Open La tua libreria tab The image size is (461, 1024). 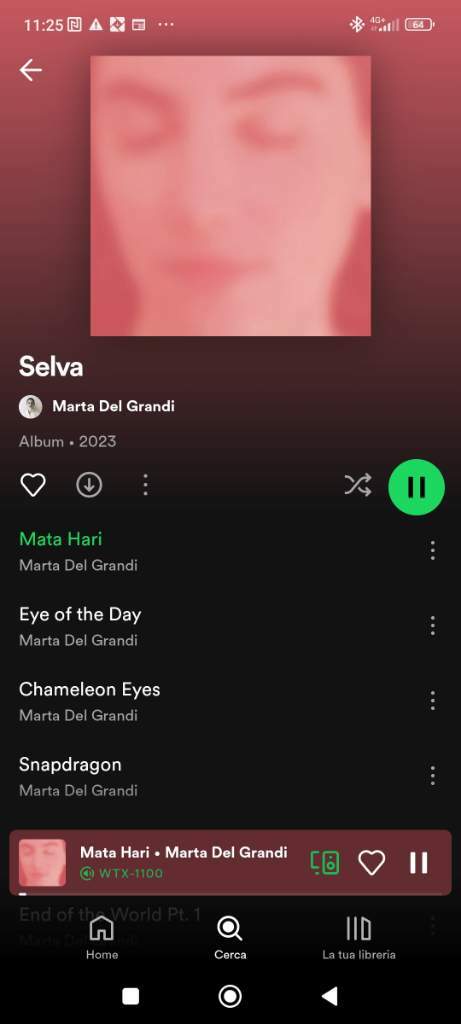[x=358, y=938]
